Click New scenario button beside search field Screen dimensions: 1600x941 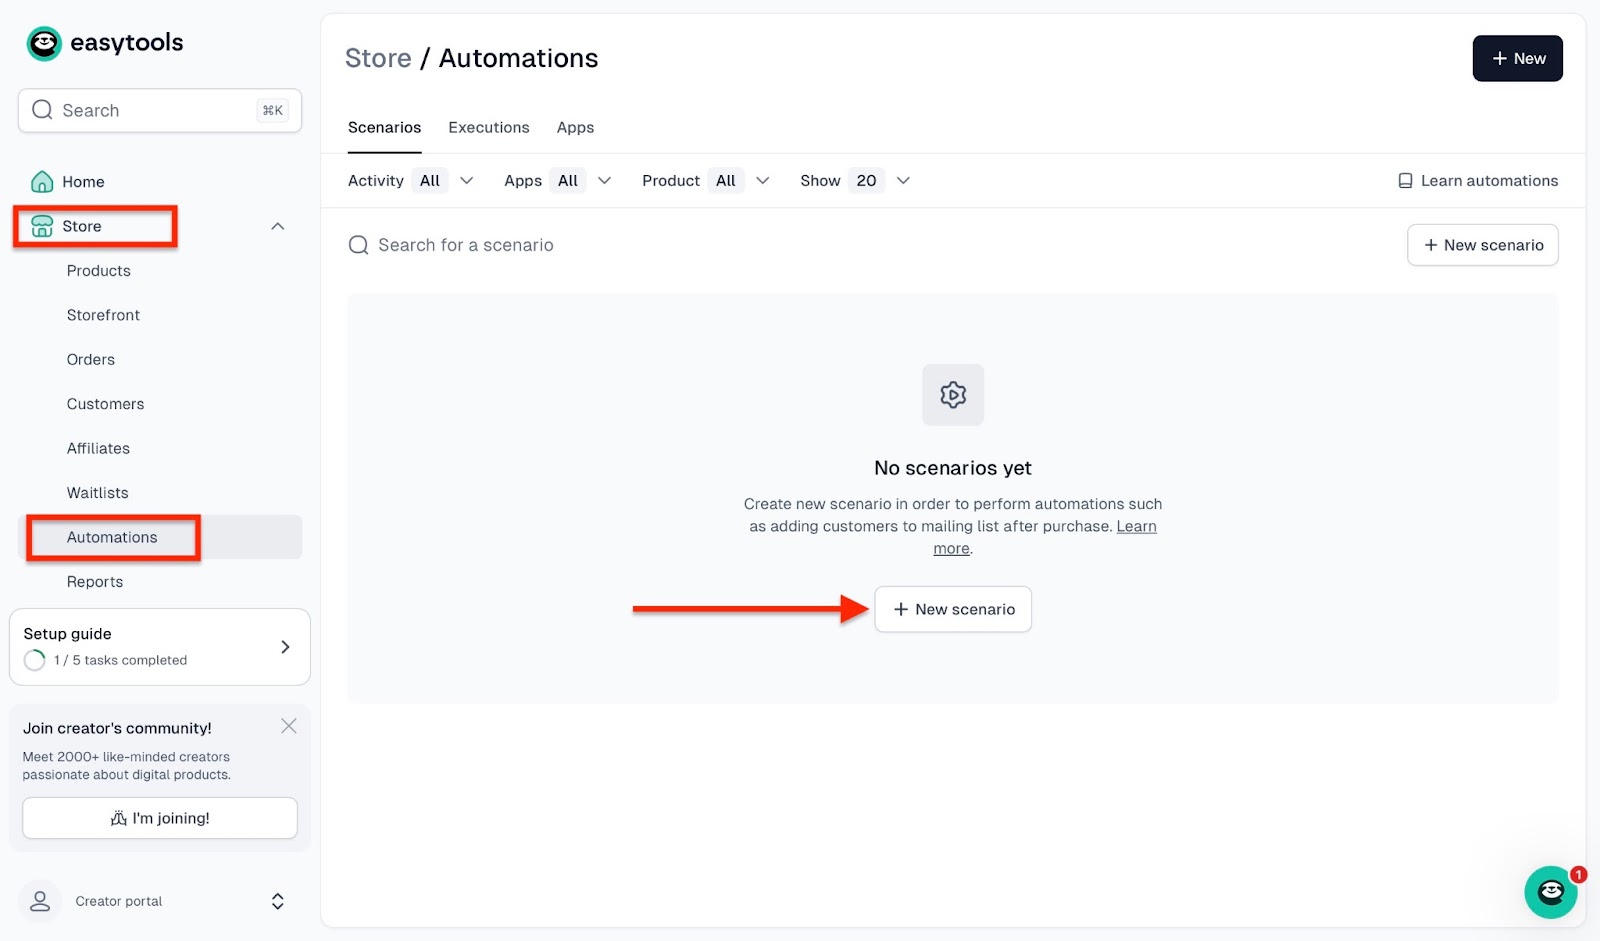pos(1482,245)
